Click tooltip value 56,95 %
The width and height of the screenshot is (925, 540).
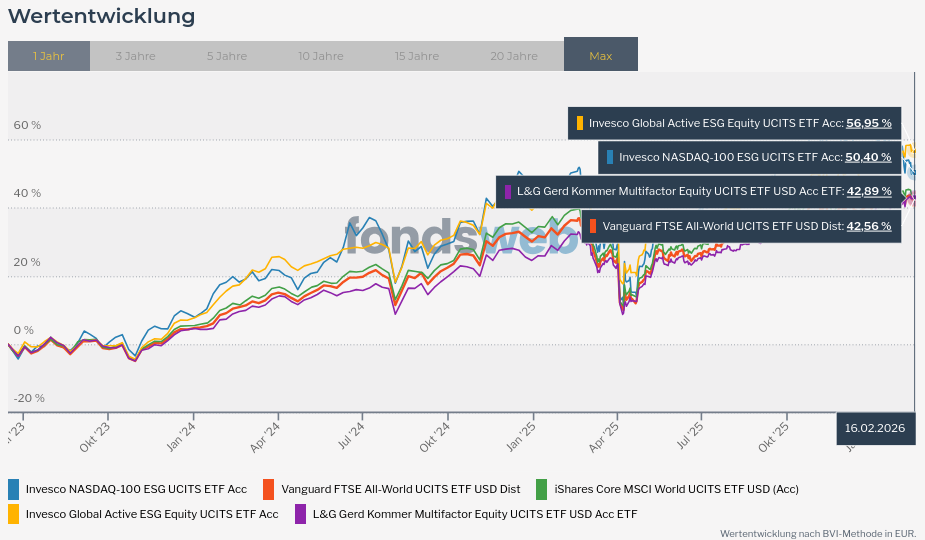869,123
